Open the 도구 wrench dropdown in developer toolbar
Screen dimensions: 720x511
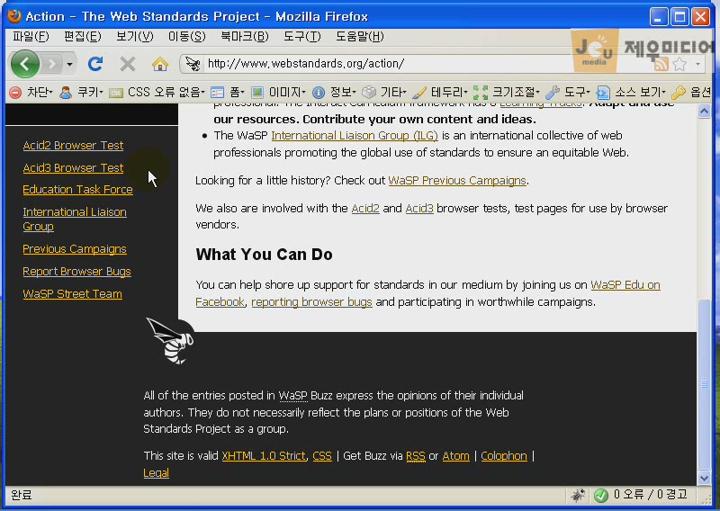(577, 92)
